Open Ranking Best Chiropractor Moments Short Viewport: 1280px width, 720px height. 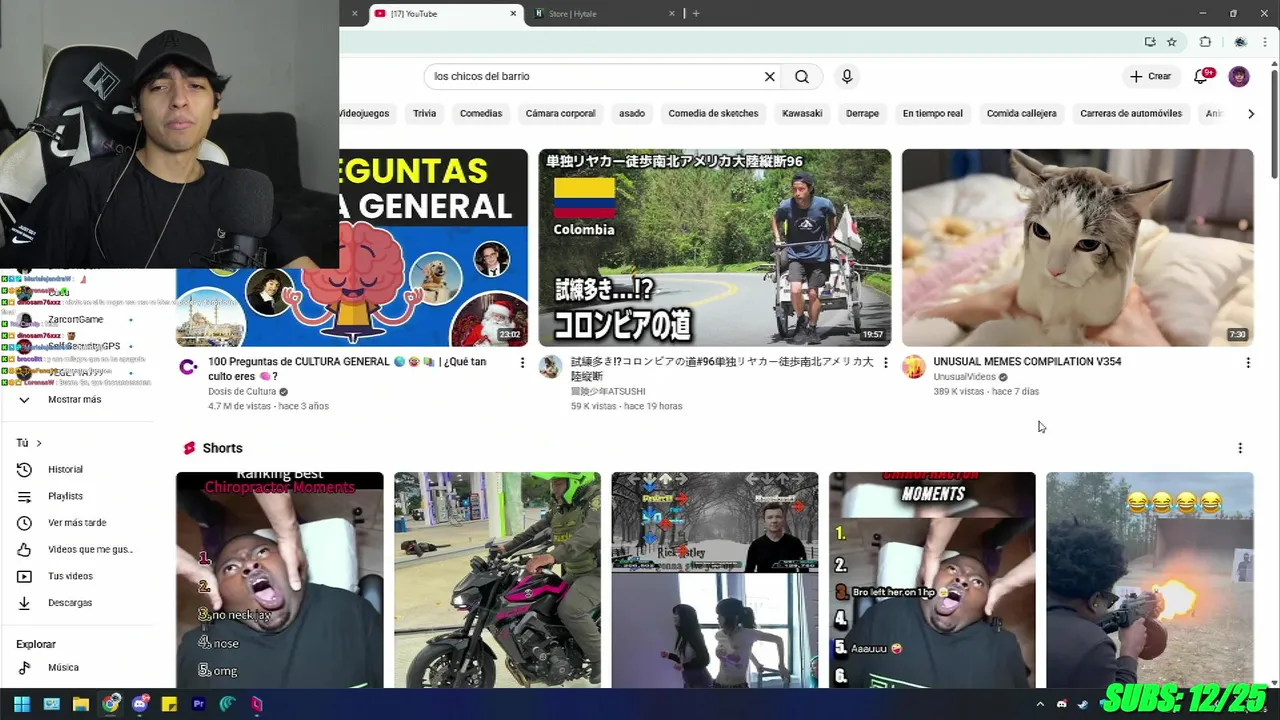tap(279, 580)
